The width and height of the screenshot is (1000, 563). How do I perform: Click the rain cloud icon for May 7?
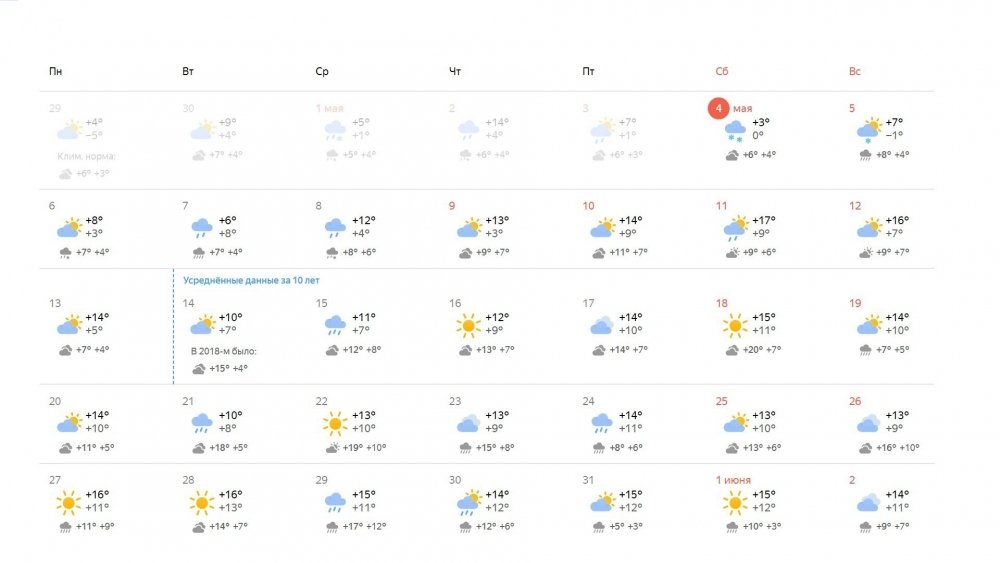point(202,228)
